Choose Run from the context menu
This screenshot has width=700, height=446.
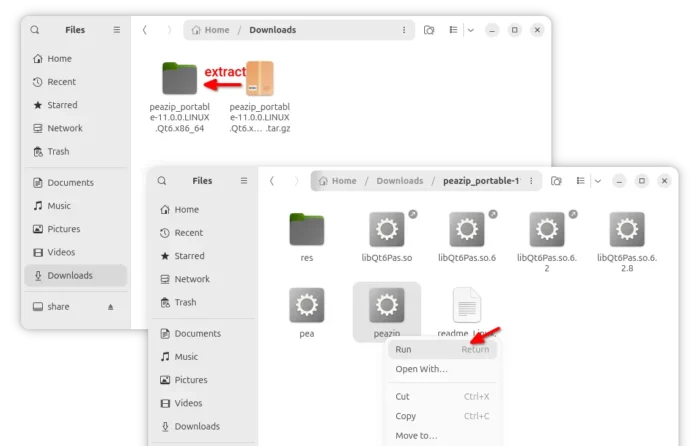(x=403, y=349)
